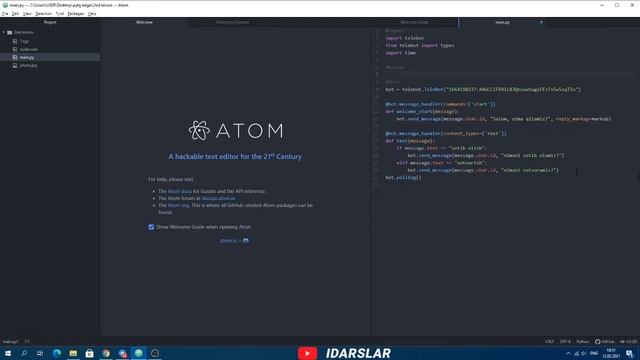Screen dimensions: 640x360
Task: Click the 'import time' code line
Action: (400, 53)
